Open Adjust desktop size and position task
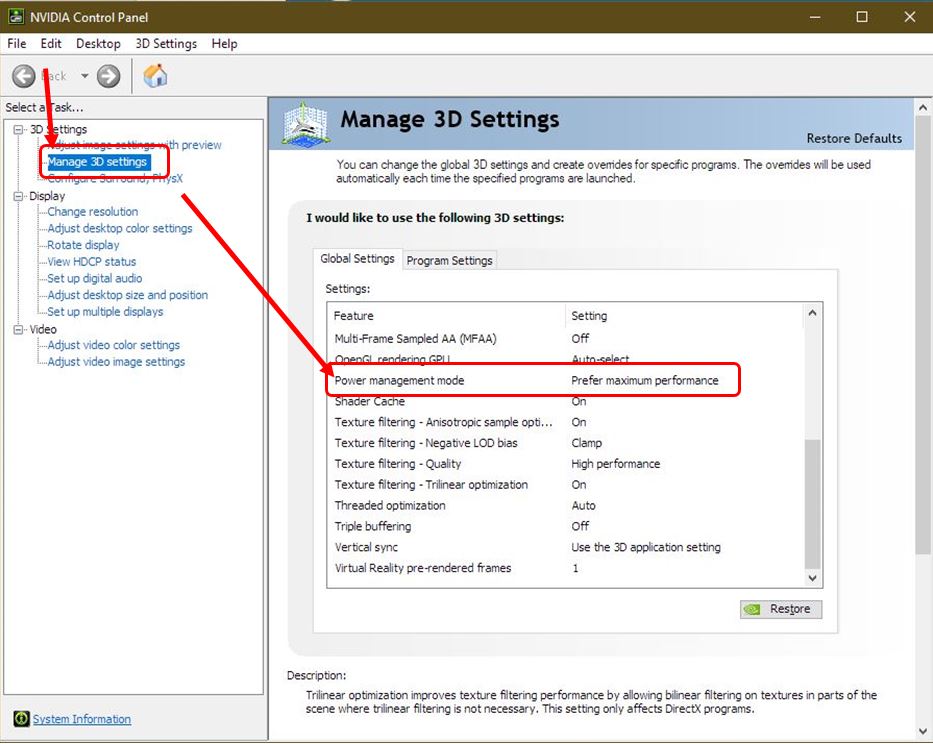The height and width of the screenshot is (744, 933). tap(128, 295)
